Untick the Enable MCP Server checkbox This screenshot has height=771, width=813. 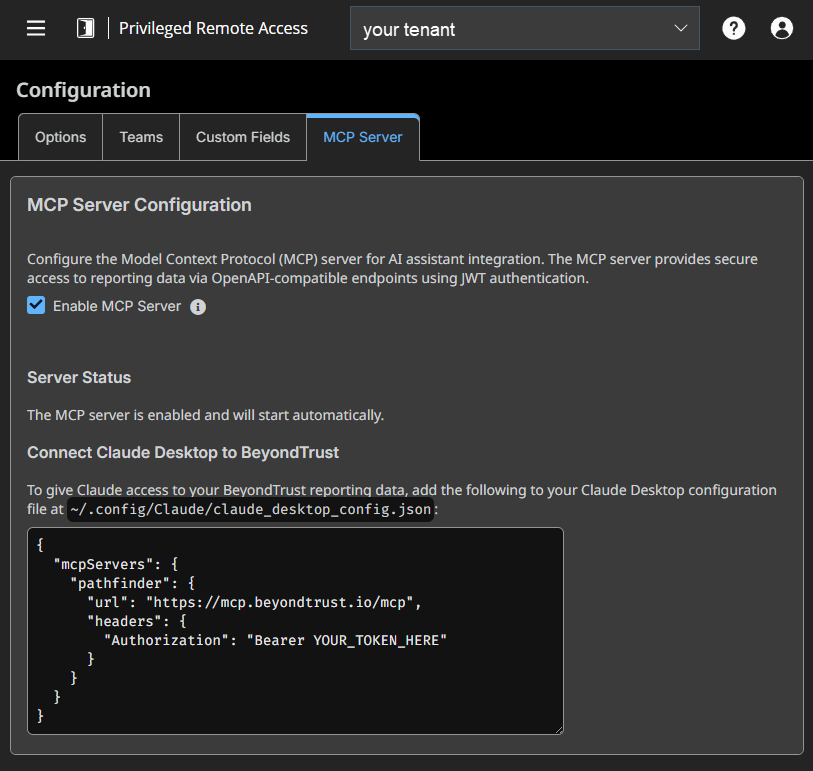pyautogui.click(x=36, y=305)
